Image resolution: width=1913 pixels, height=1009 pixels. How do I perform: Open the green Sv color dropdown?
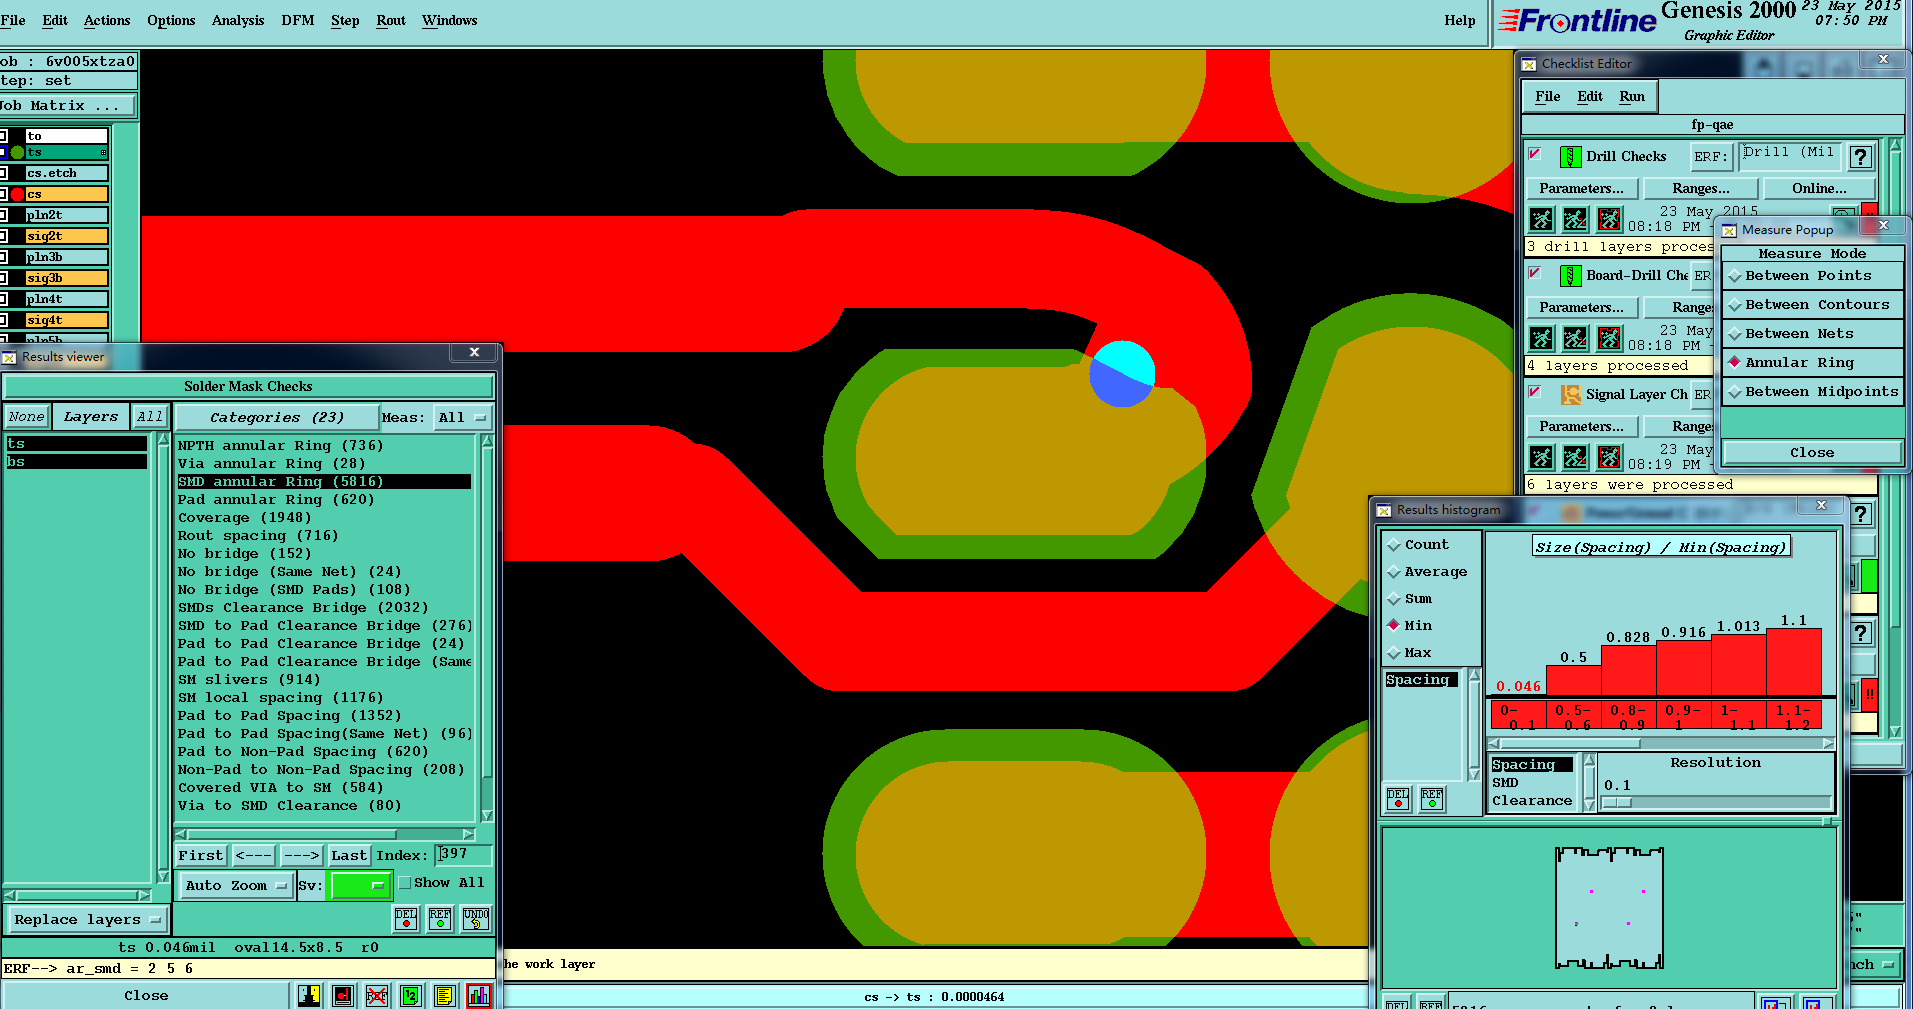(x=359, y=885)
